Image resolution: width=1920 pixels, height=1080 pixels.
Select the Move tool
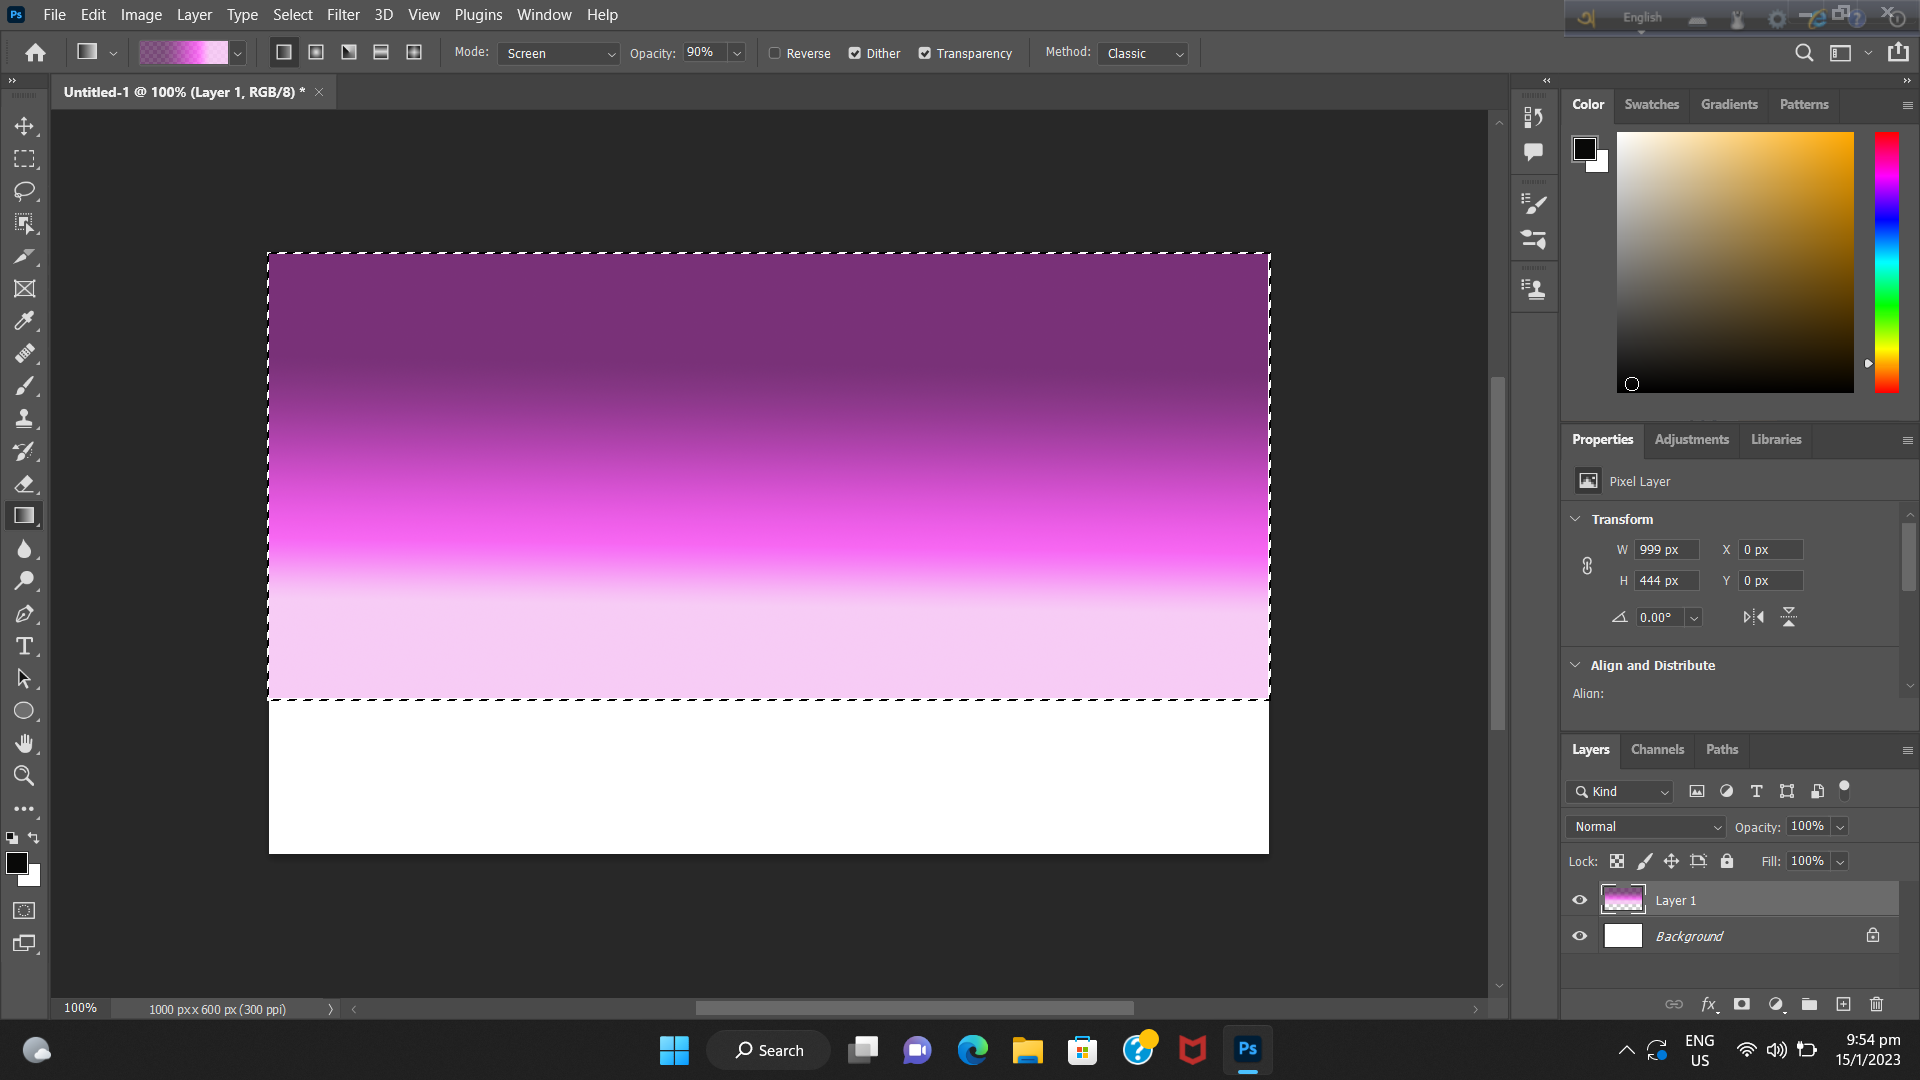click(25, 126)
